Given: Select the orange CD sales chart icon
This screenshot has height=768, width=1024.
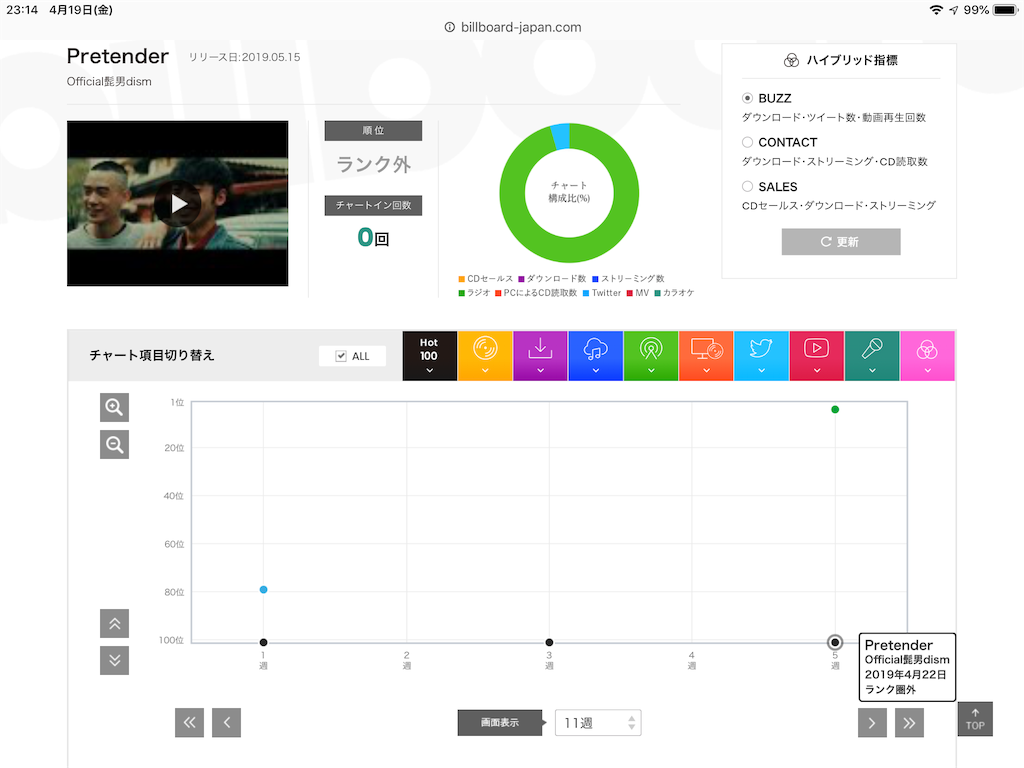Looking at the screenshot, I should point(485,356).
